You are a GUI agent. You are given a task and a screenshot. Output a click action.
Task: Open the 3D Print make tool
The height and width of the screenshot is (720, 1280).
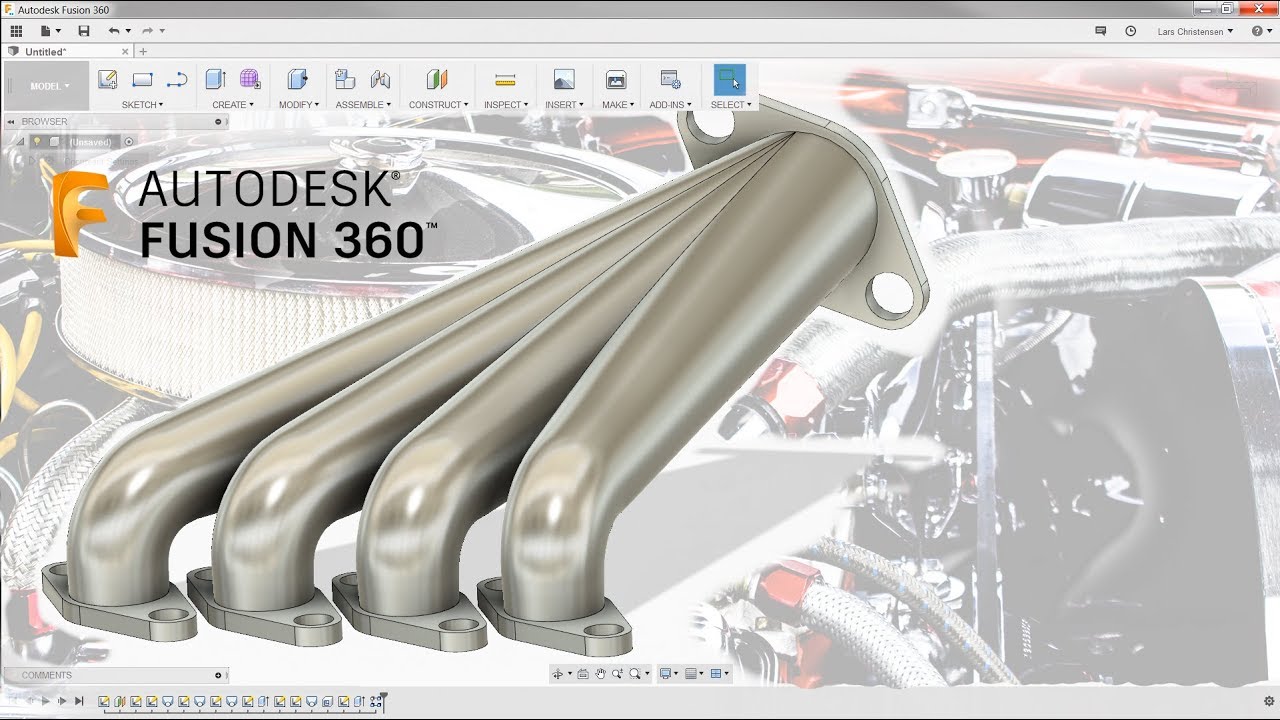pos(616,80)
